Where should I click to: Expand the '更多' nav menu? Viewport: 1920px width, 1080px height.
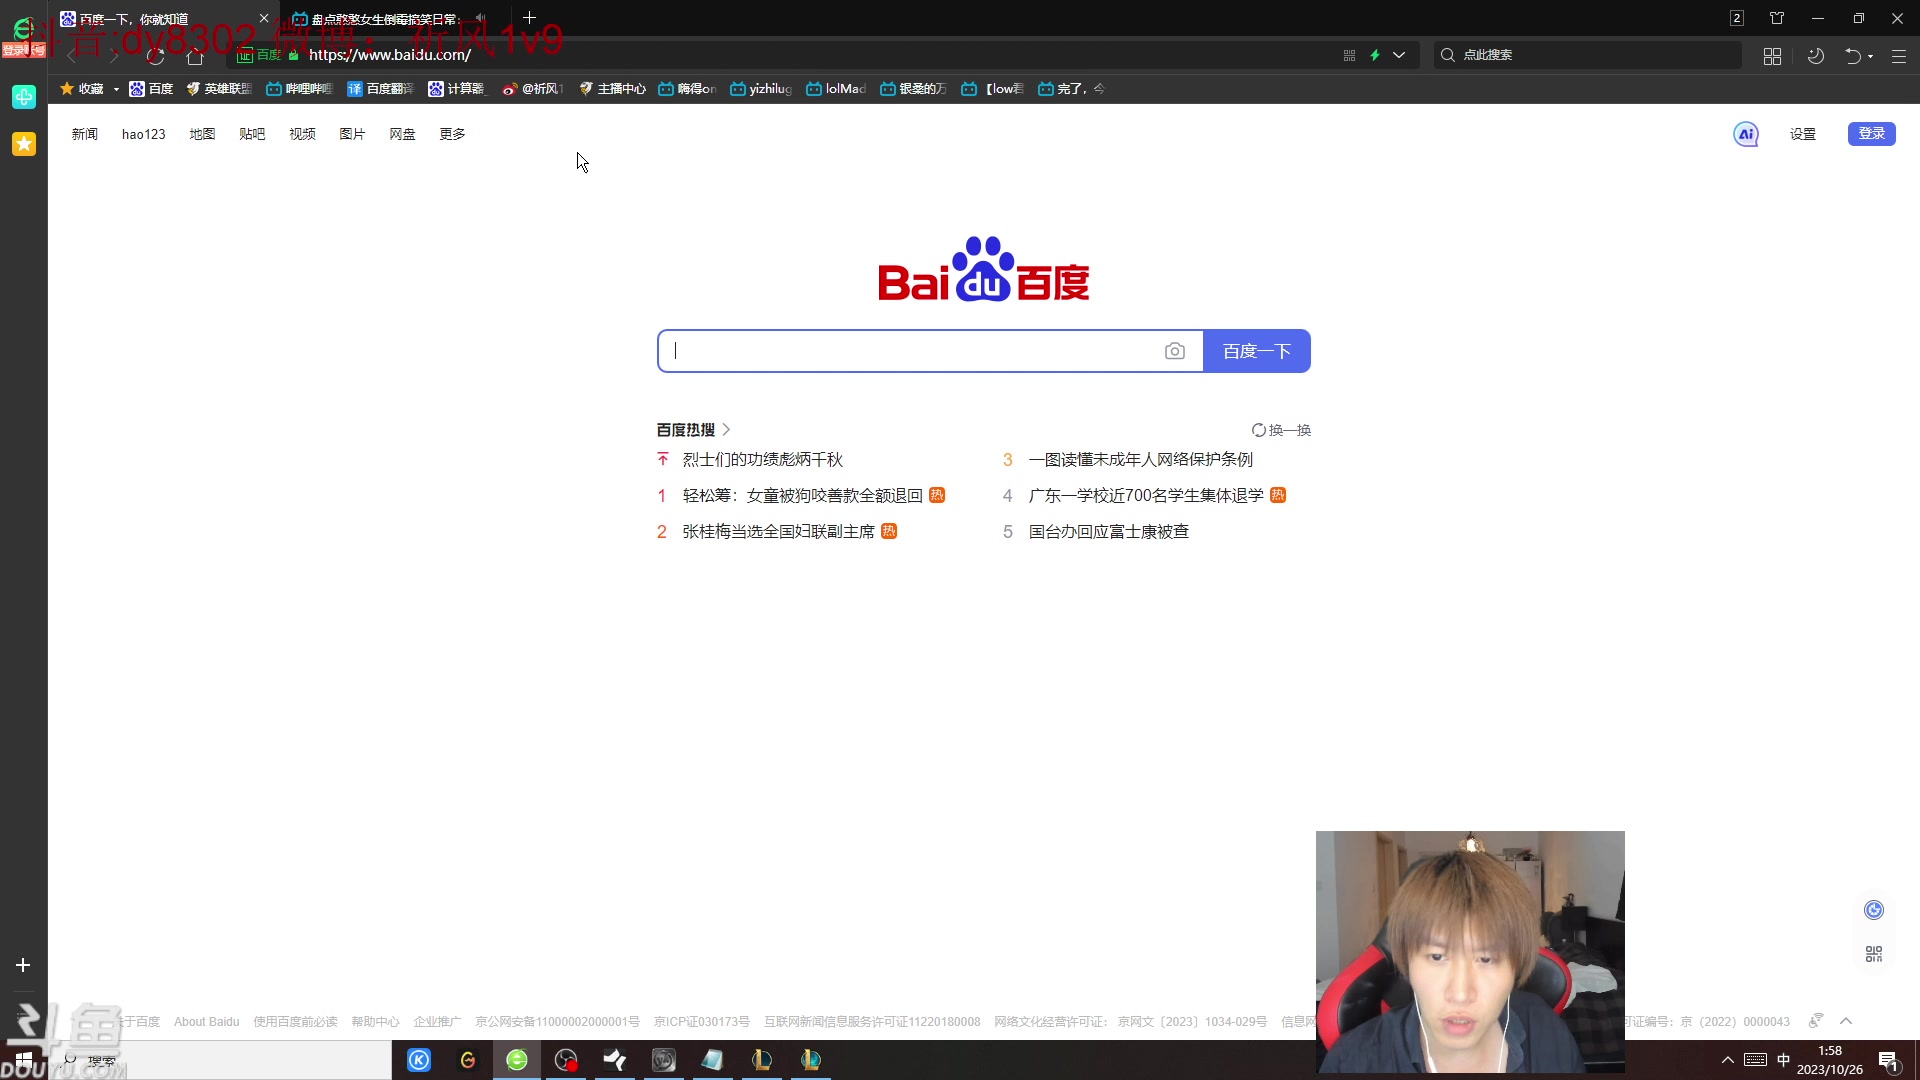coord(452,134)
